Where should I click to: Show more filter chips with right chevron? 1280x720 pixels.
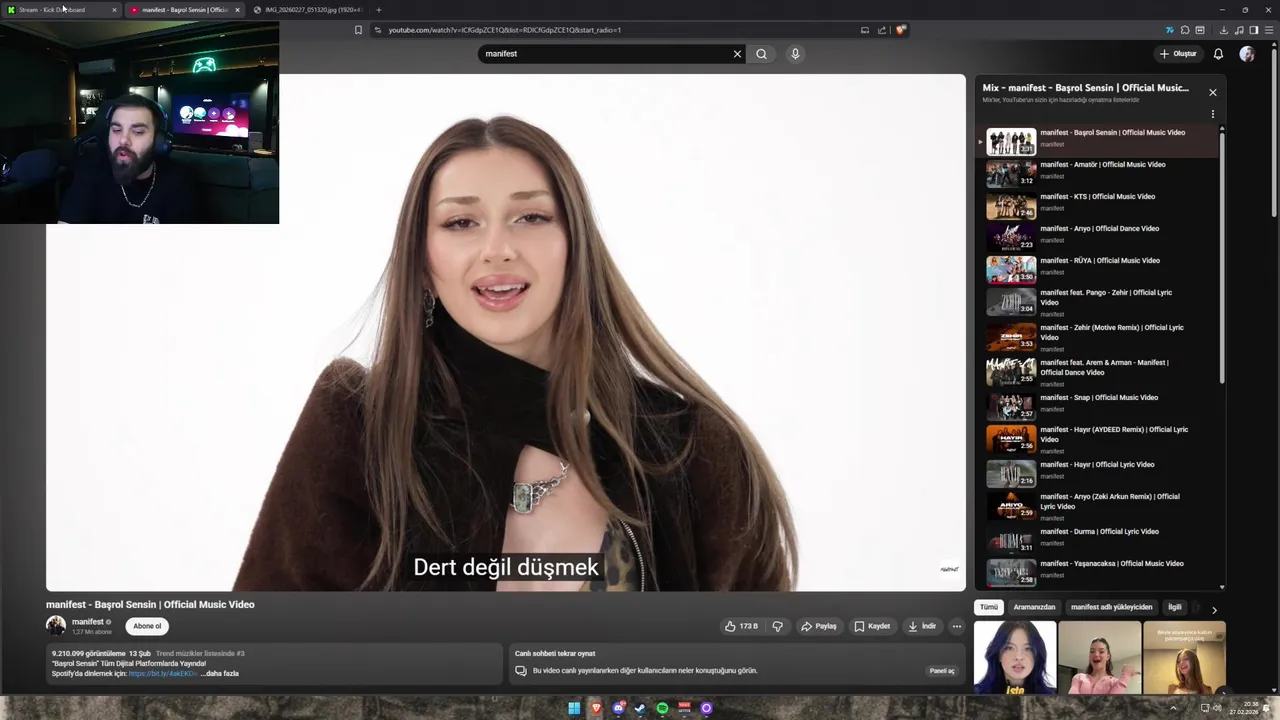[x=1214, y=609]
